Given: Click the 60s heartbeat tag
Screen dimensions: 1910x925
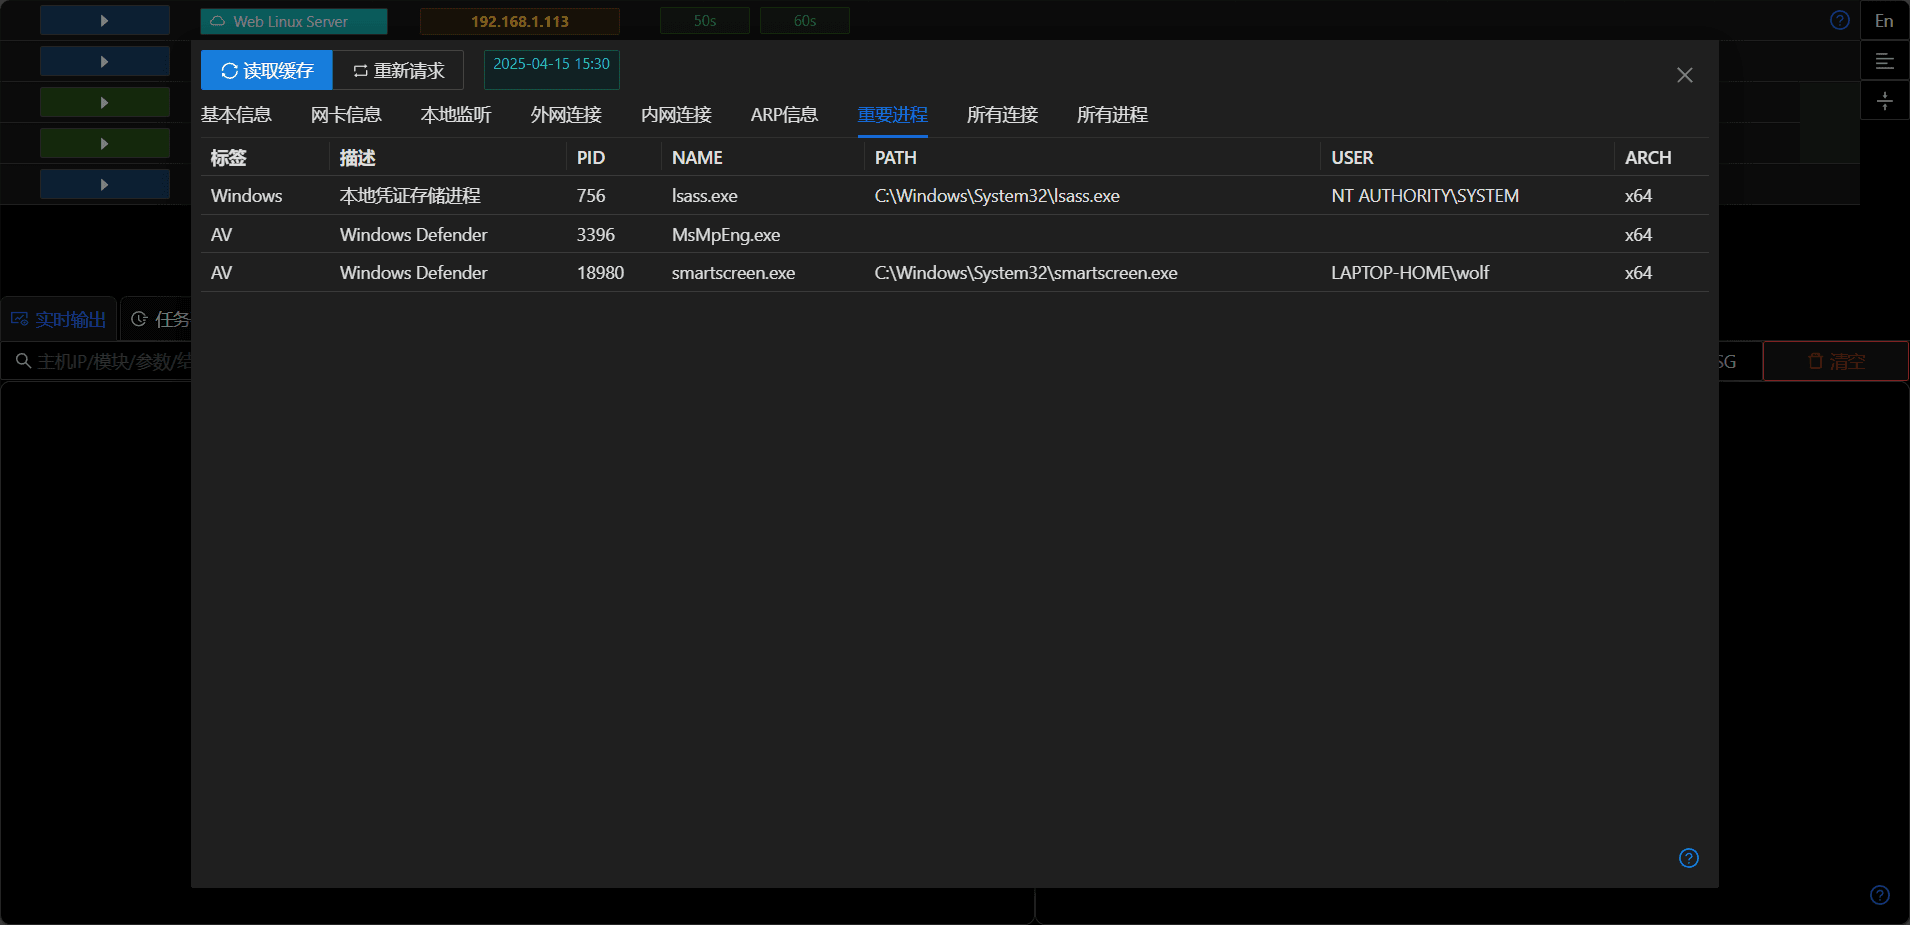Looking at the screenshot, I should pyautogui.click(x=805, y=21).
